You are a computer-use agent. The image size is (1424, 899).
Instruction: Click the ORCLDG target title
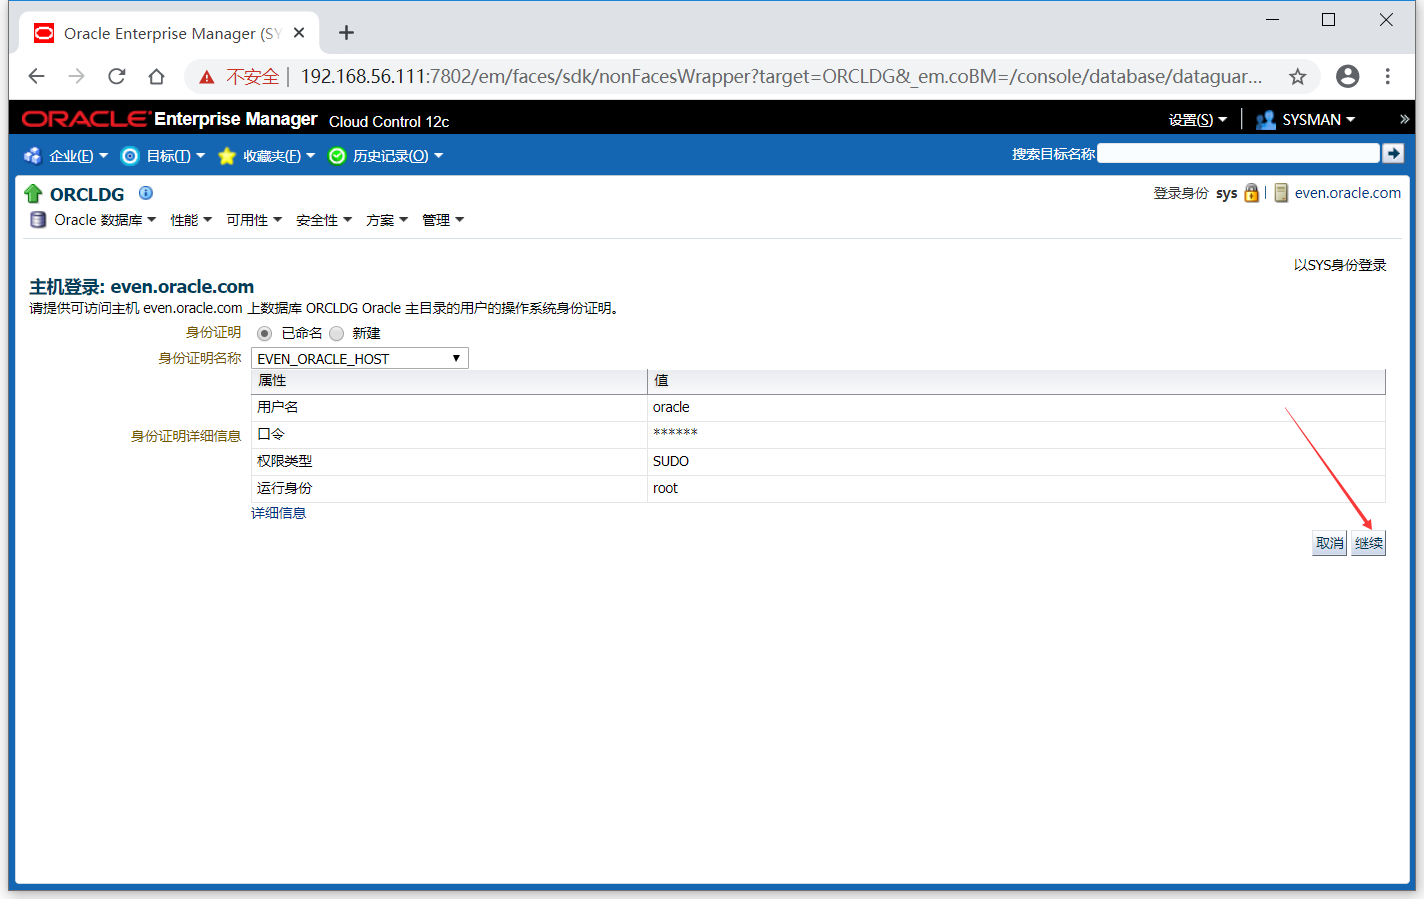click(x=87, y=194)
